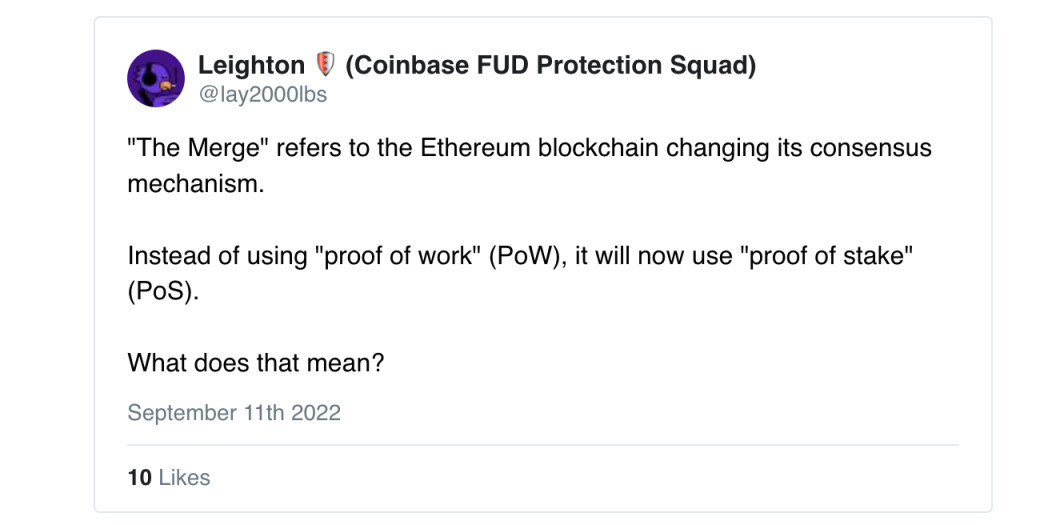Click Leighton's purple profile avatar
1056x525 pixels.
point(156,78)
